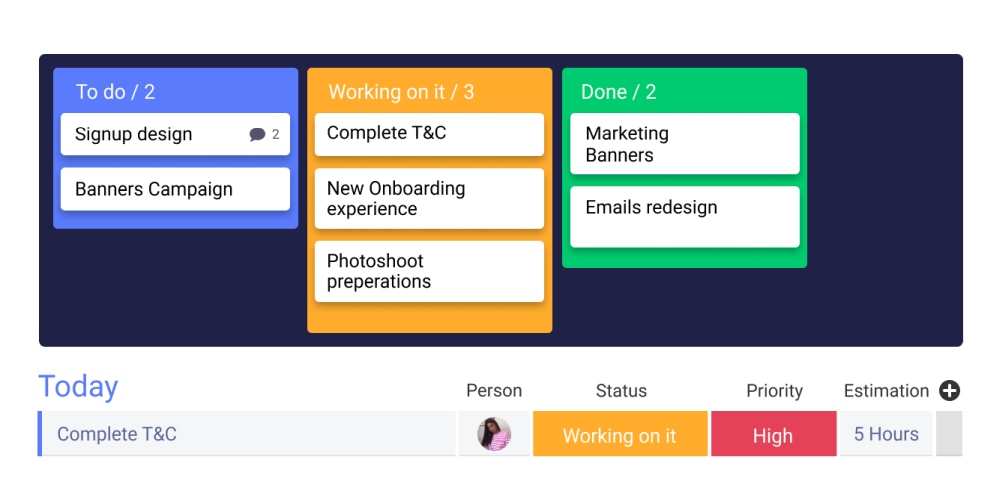Click the comment bubble icon on Signup design
Screen dimensions: 1000x500
coord(257,135)
